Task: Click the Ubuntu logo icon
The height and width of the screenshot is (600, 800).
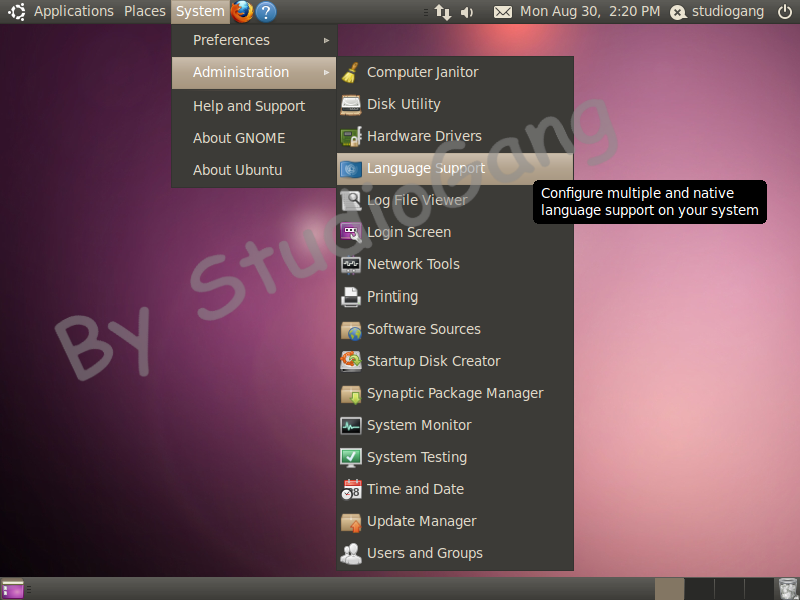Action: (x=16, y=11)
